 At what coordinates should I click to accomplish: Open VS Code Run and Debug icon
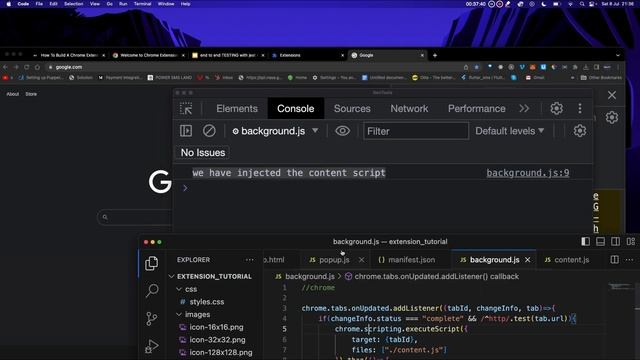click(151, 347)
